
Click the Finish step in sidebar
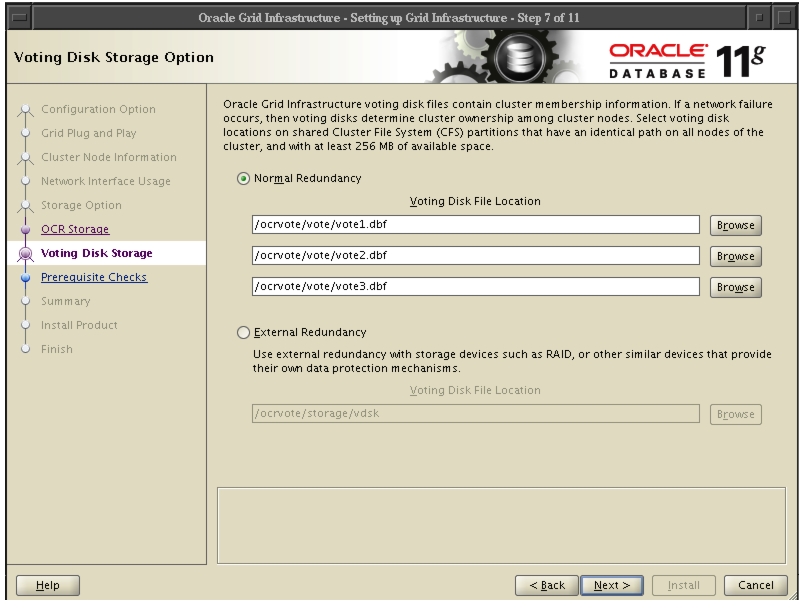click(57, 349)
